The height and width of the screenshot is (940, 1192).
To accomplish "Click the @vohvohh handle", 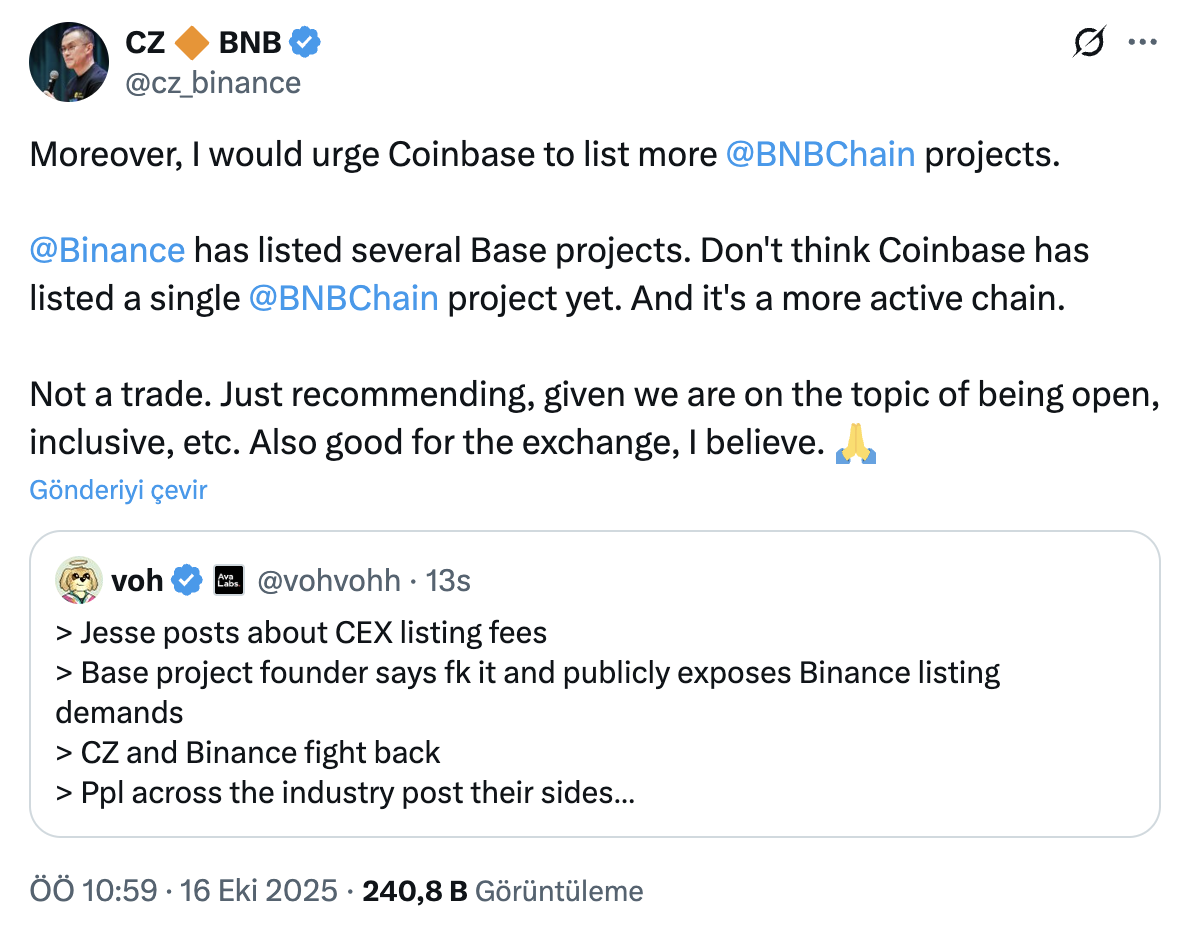I will click(329, 580).
